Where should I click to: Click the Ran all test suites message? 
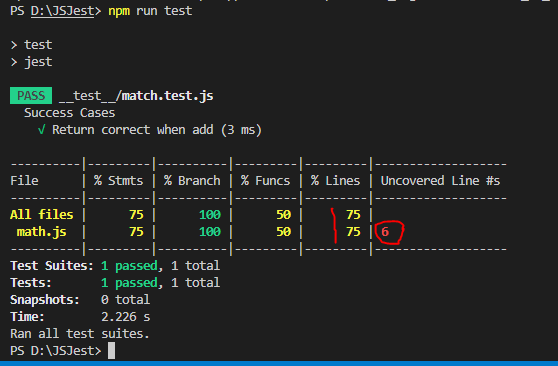(80, 334)
